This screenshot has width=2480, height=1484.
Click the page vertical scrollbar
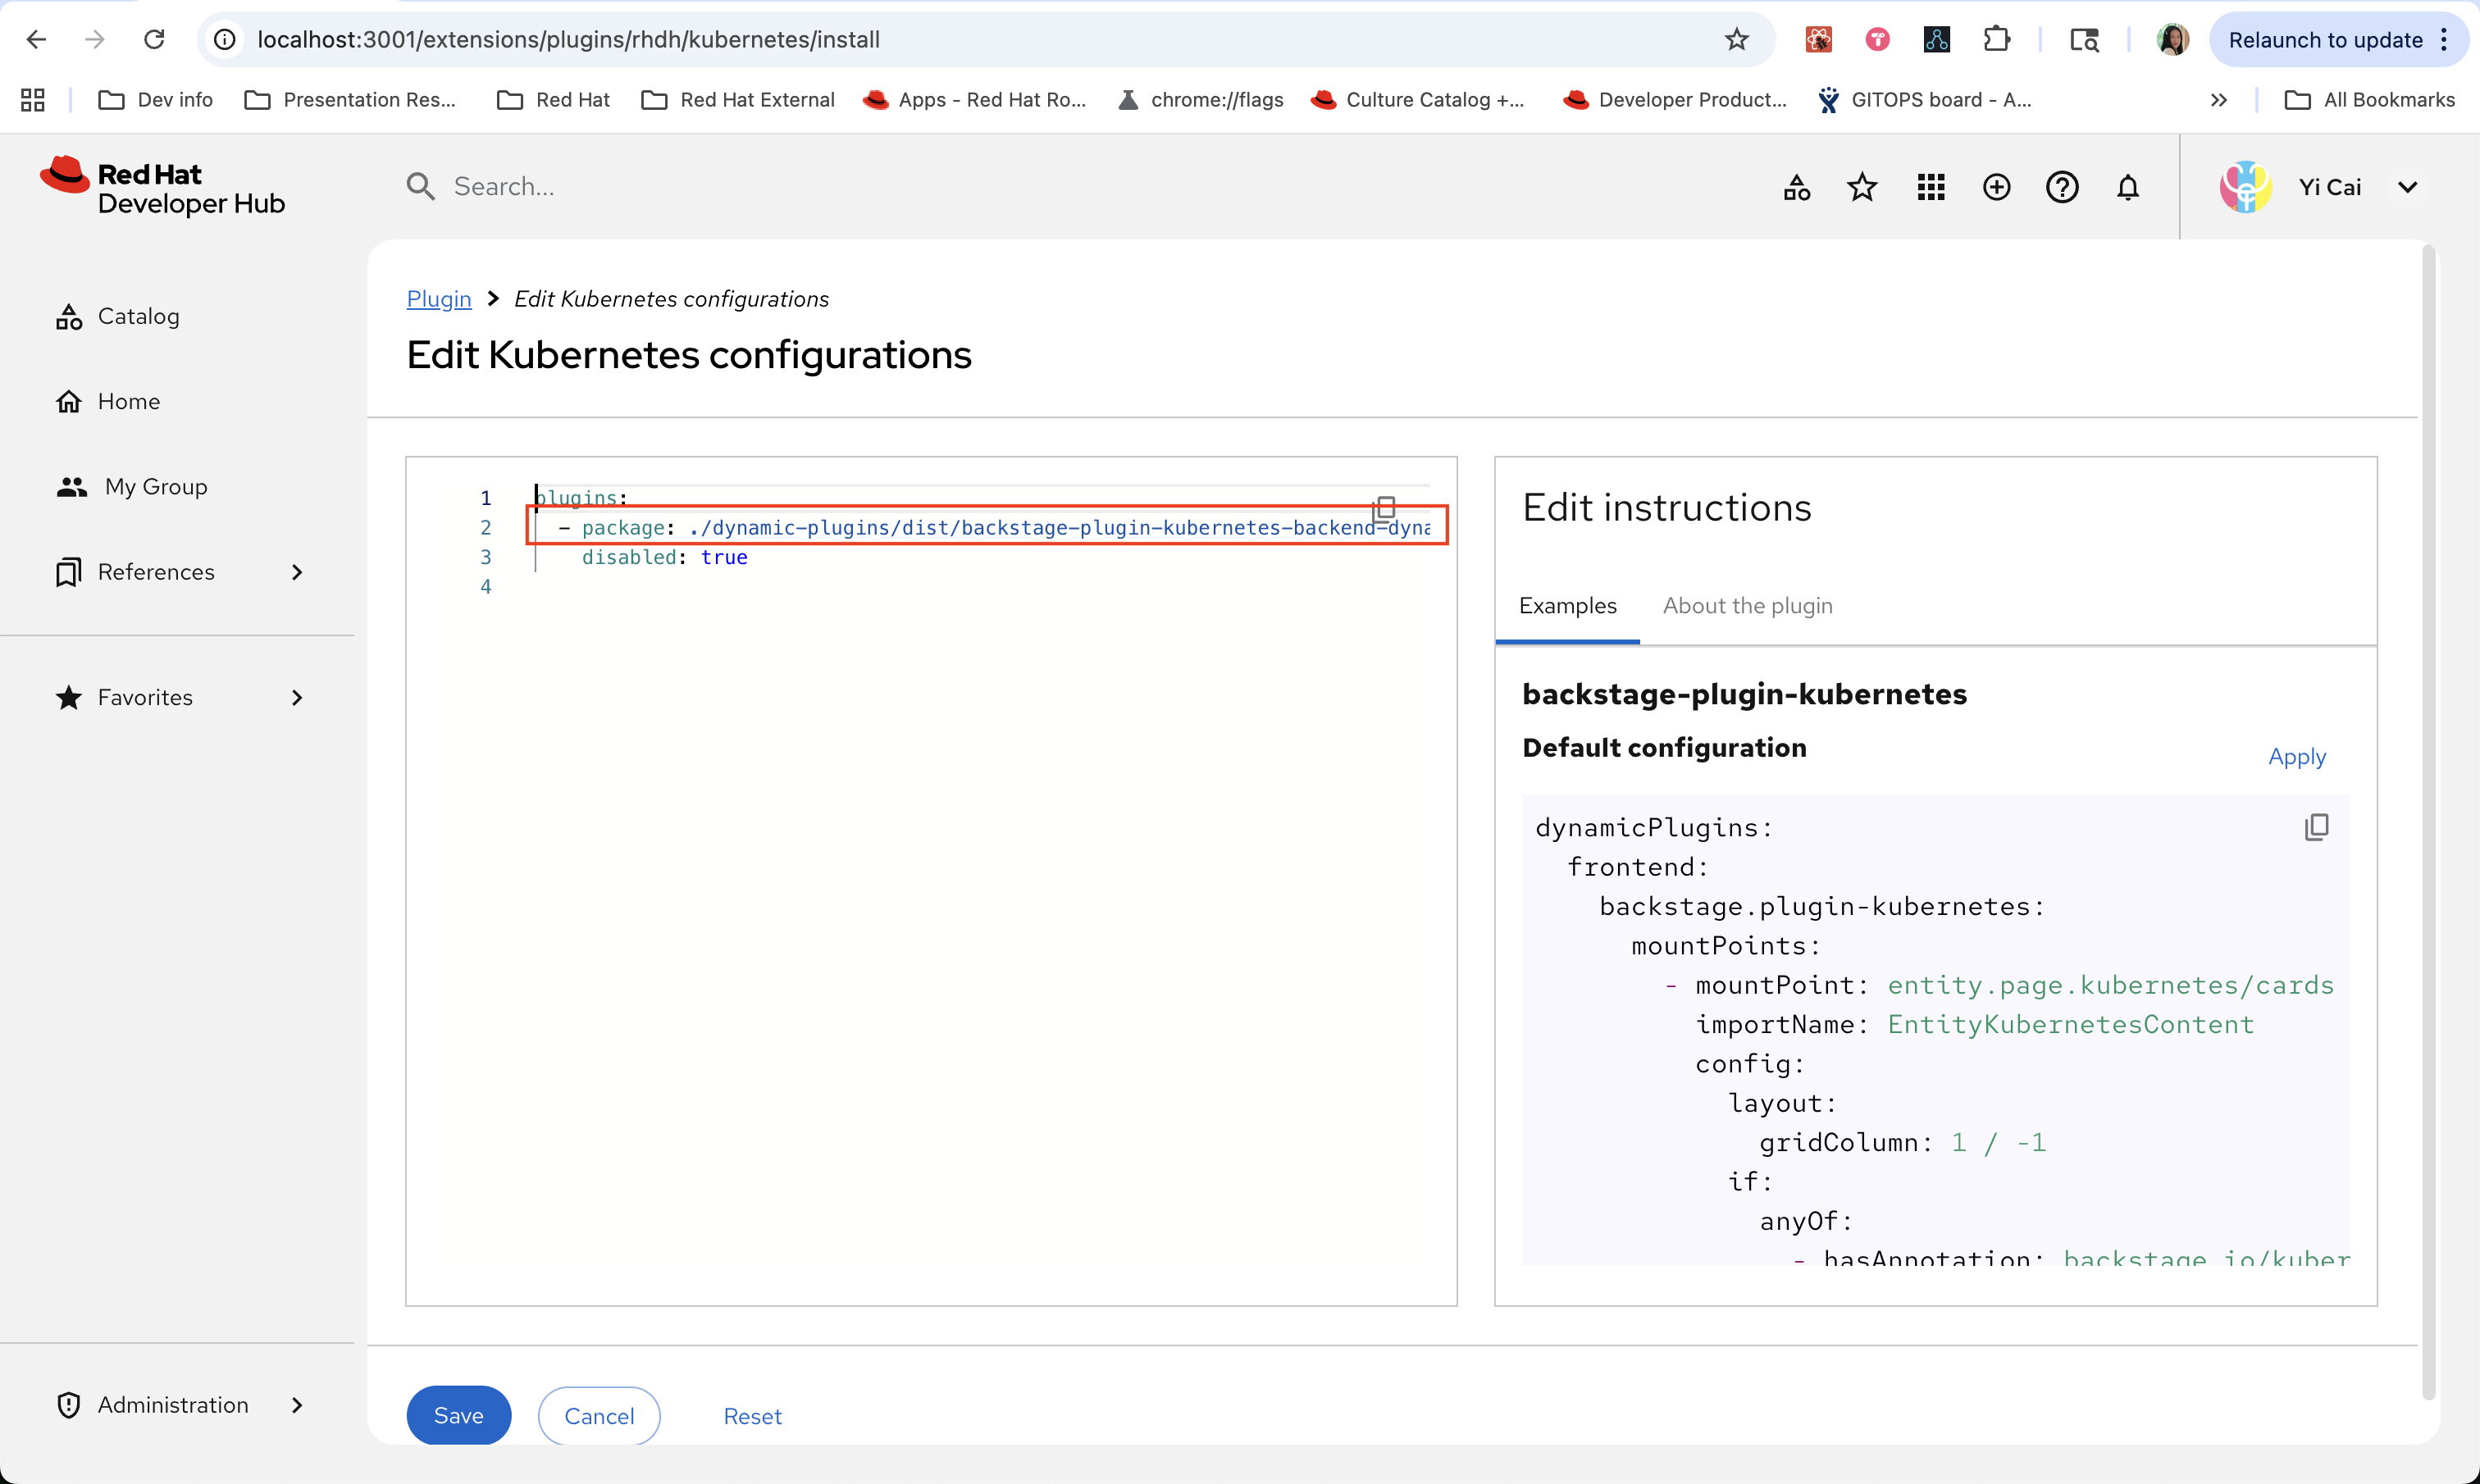point(2428,820)
